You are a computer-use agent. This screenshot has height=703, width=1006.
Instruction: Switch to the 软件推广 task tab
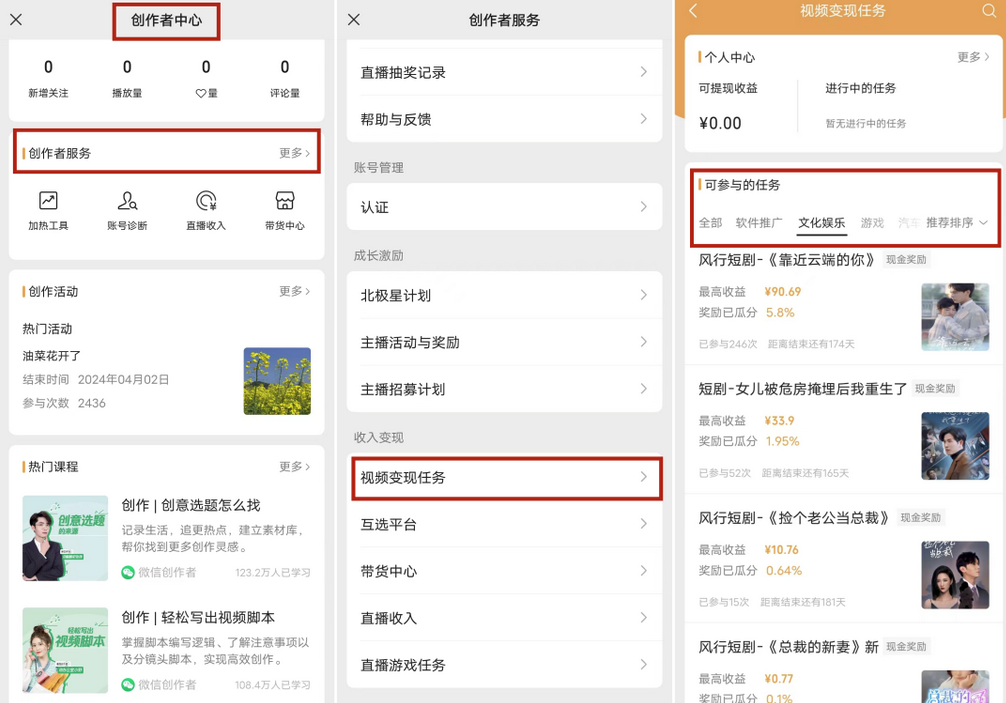[x=759, y=222]
